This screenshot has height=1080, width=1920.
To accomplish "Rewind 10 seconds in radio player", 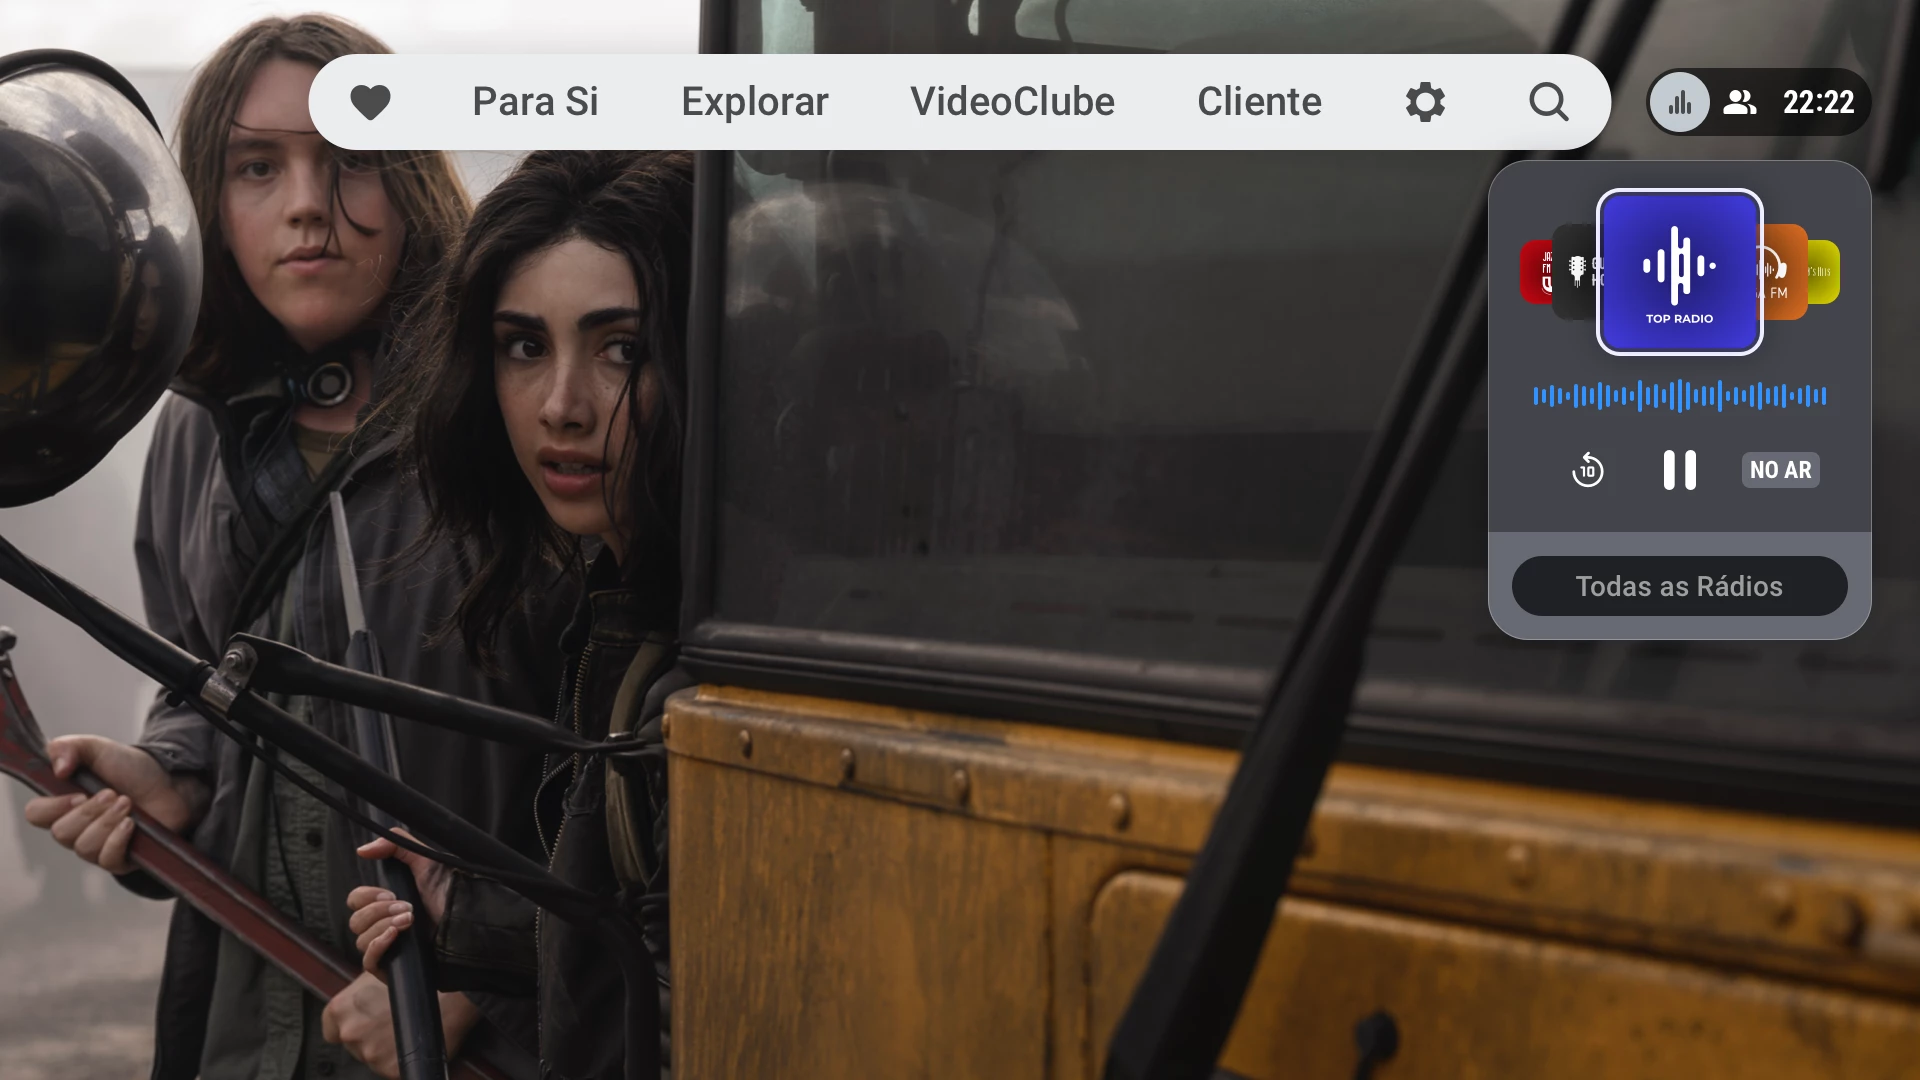I will tap(1587, 470).
